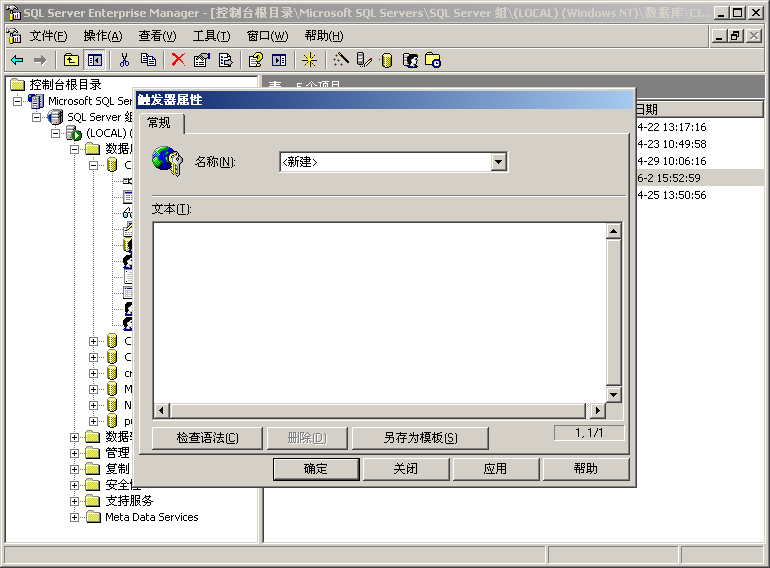Viewport: 770px width, 568px height.
Task: Open the 文件(F) menu
Action: [48, 36]
